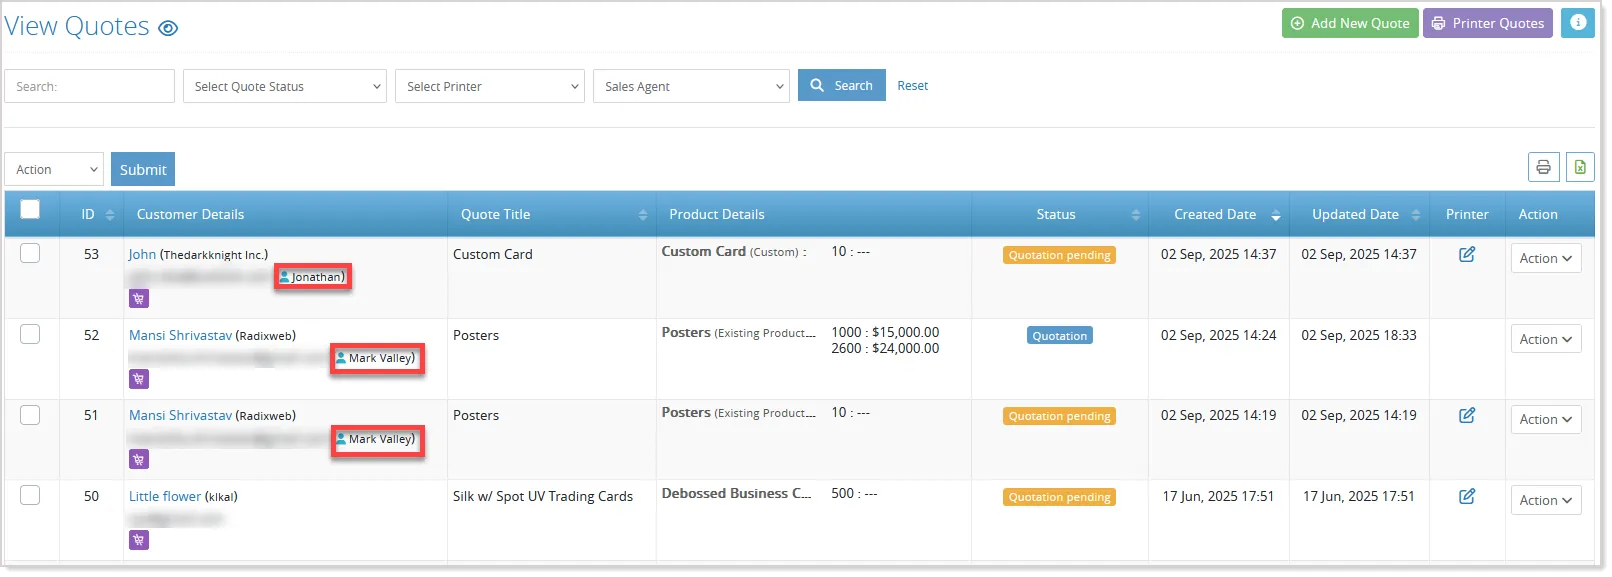Click the purple cart icon for quote 50
1612x577 pixels.
(139, 540)
